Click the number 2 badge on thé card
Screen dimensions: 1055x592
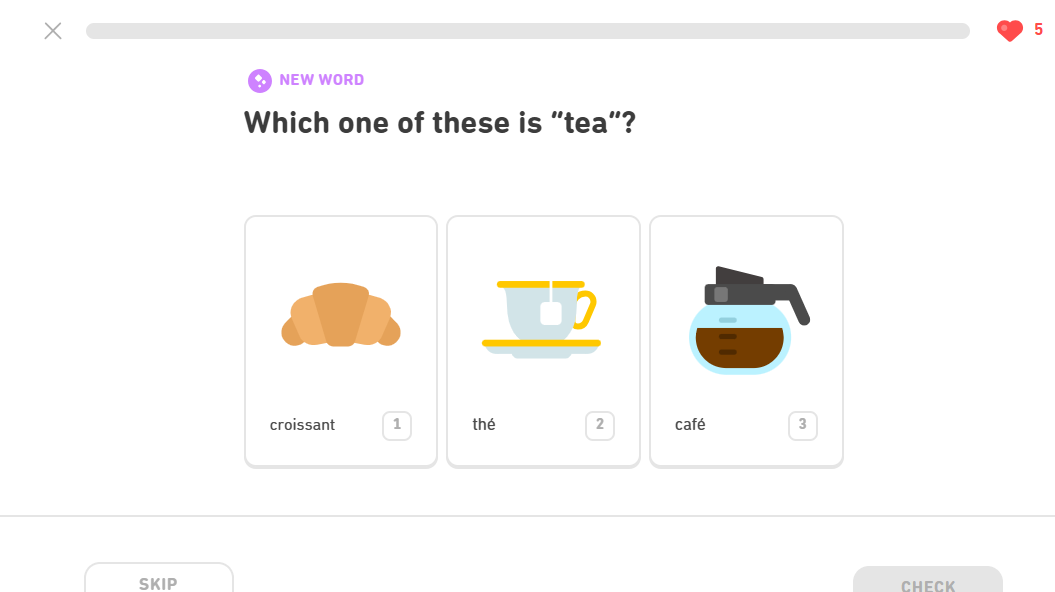(599, 425)
